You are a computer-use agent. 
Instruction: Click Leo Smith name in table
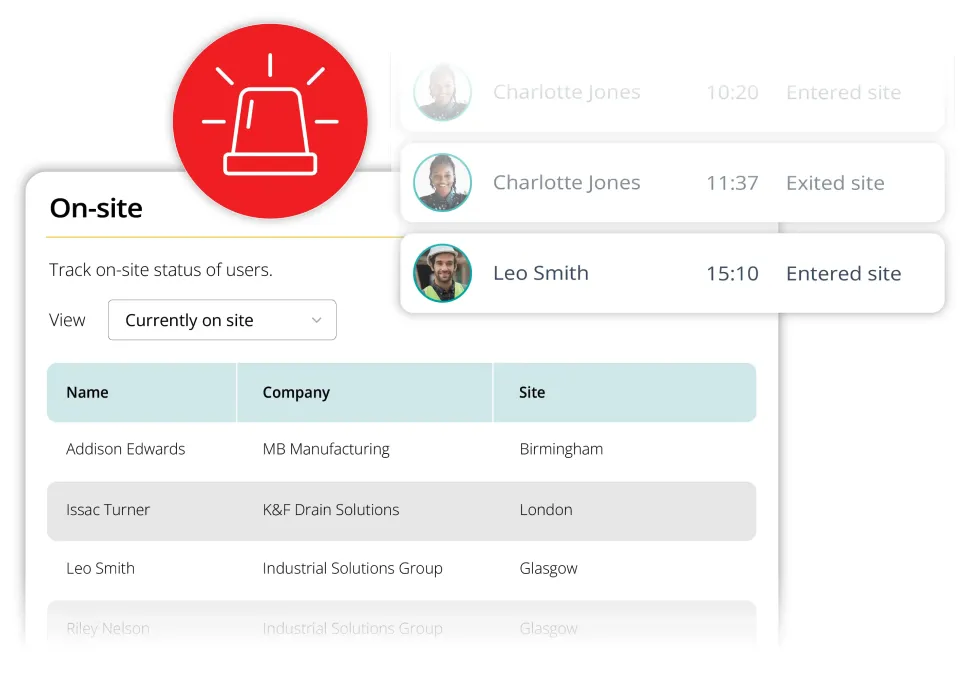[x=100, y=568]
